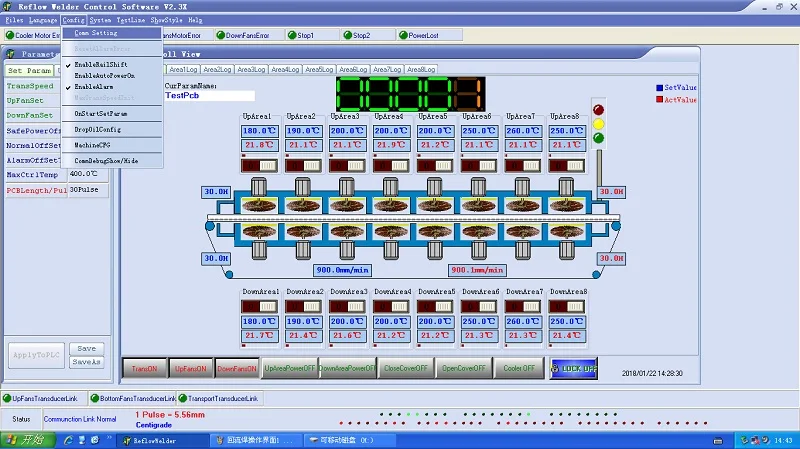This screenshot has height=449, width=800.
Task: Switch to the Area5Log tab
Action: click(x=319, y=69)
